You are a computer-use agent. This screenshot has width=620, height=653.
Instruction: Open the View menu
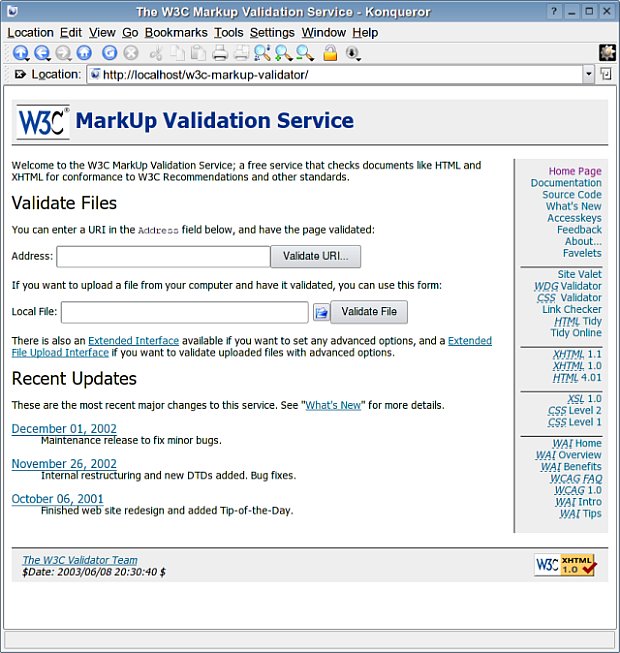click(x=102, y=32)
